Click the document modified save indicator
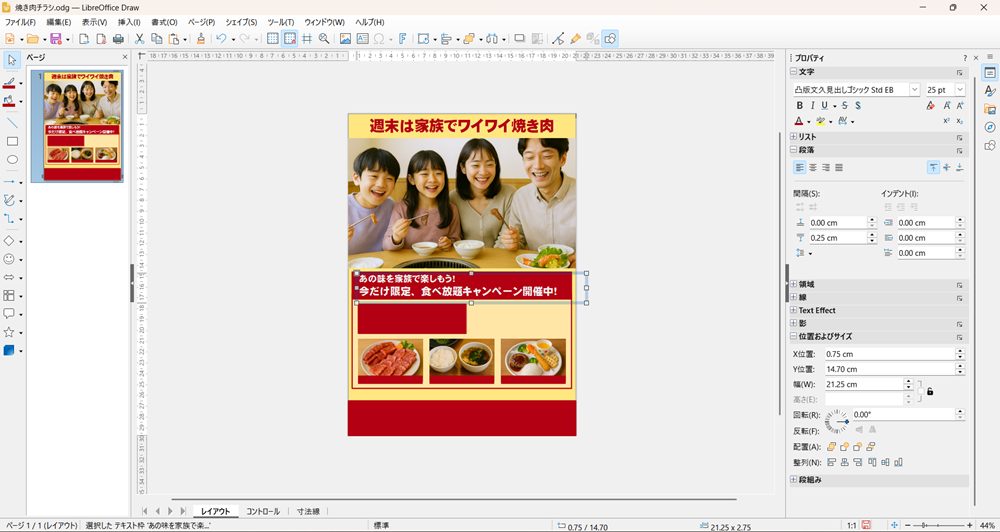 (866, 526)
